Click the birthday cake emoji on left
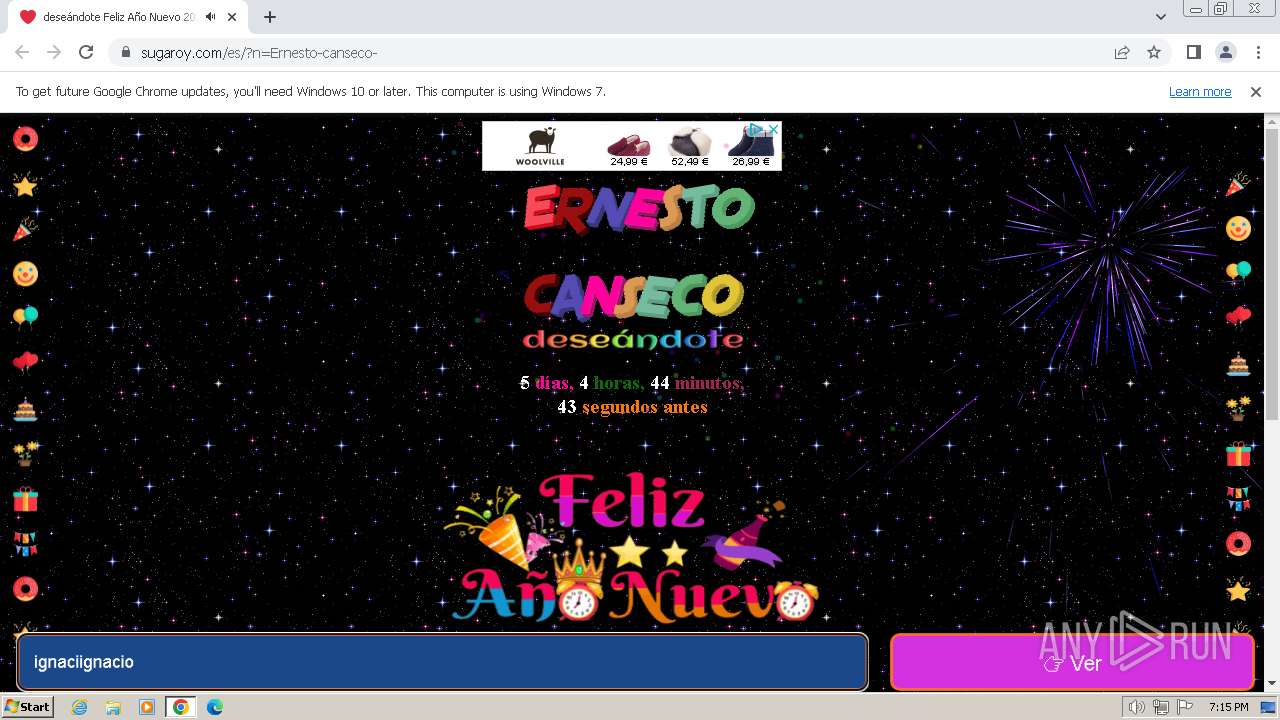This screenshot has width=1280, height=720. click(x=25, y=409)
